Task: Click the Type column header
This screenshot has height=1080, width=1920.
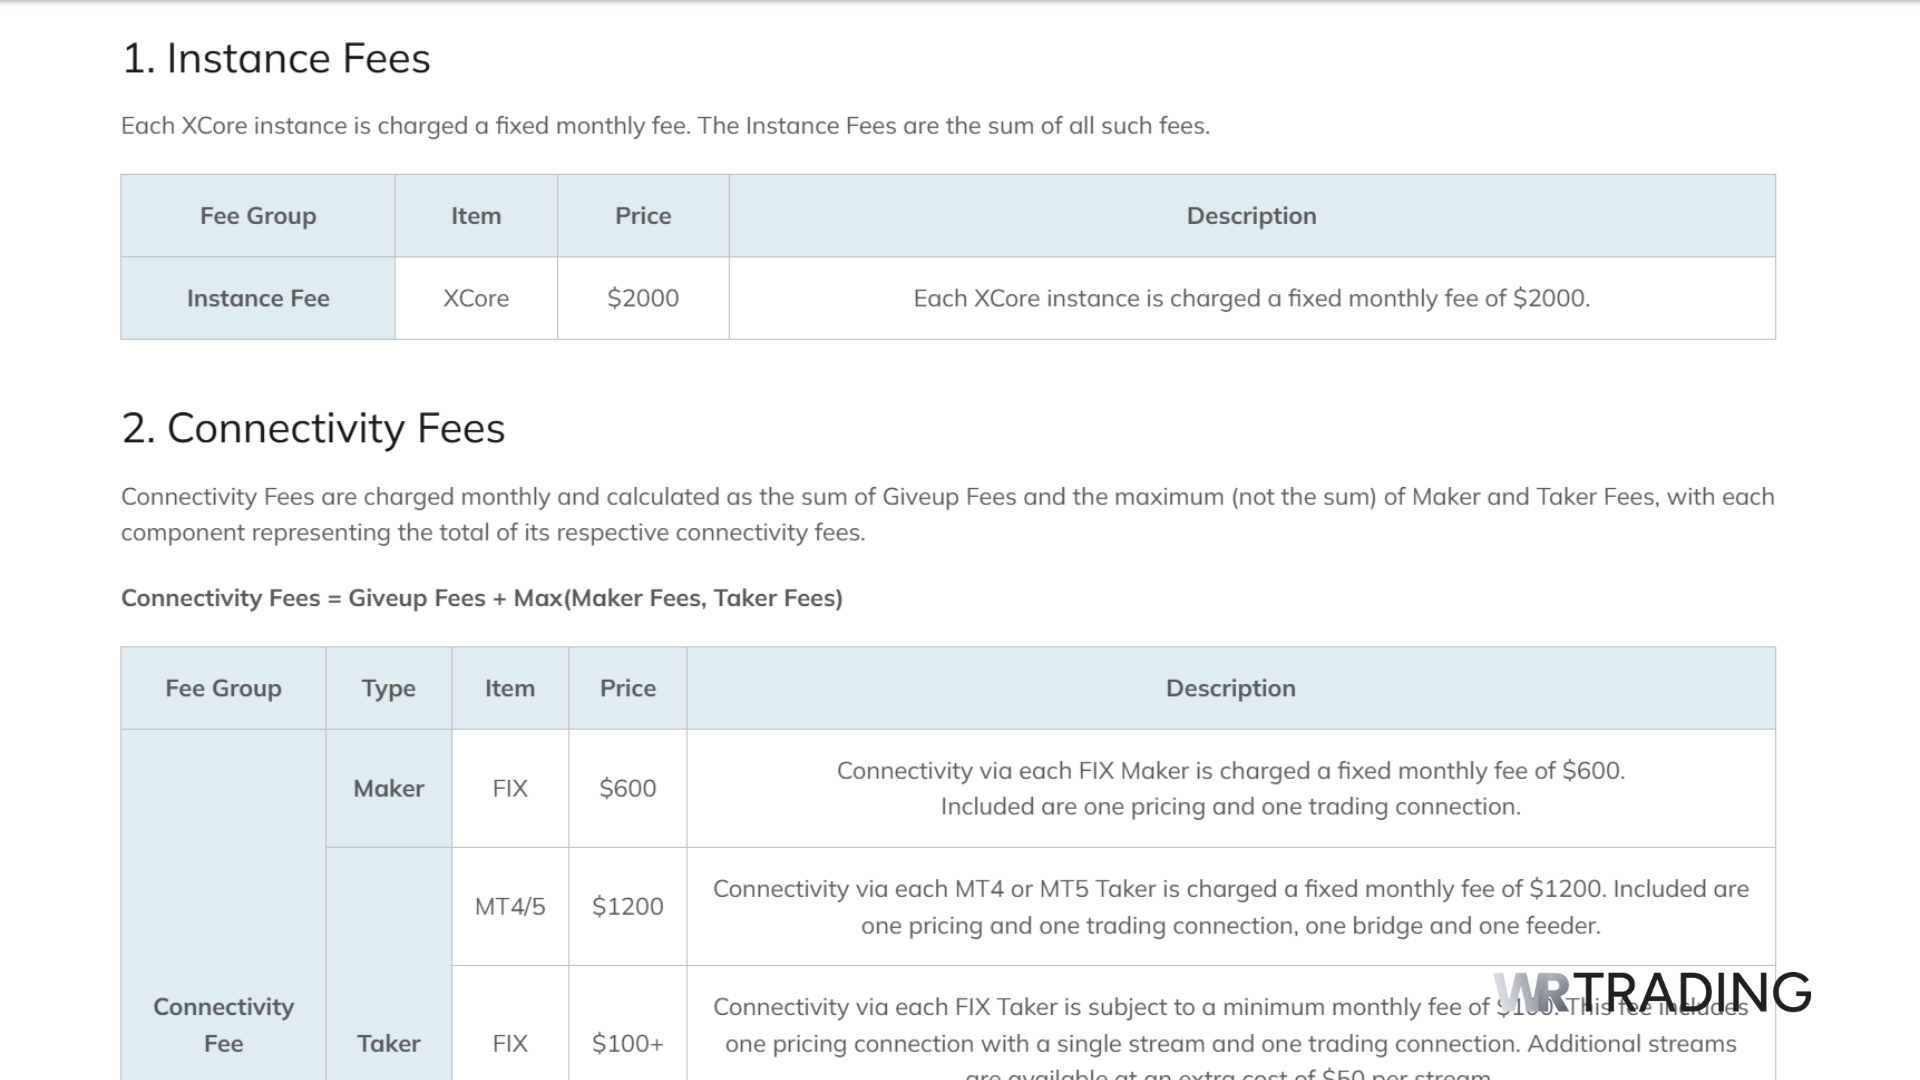Action: point(388,687)
